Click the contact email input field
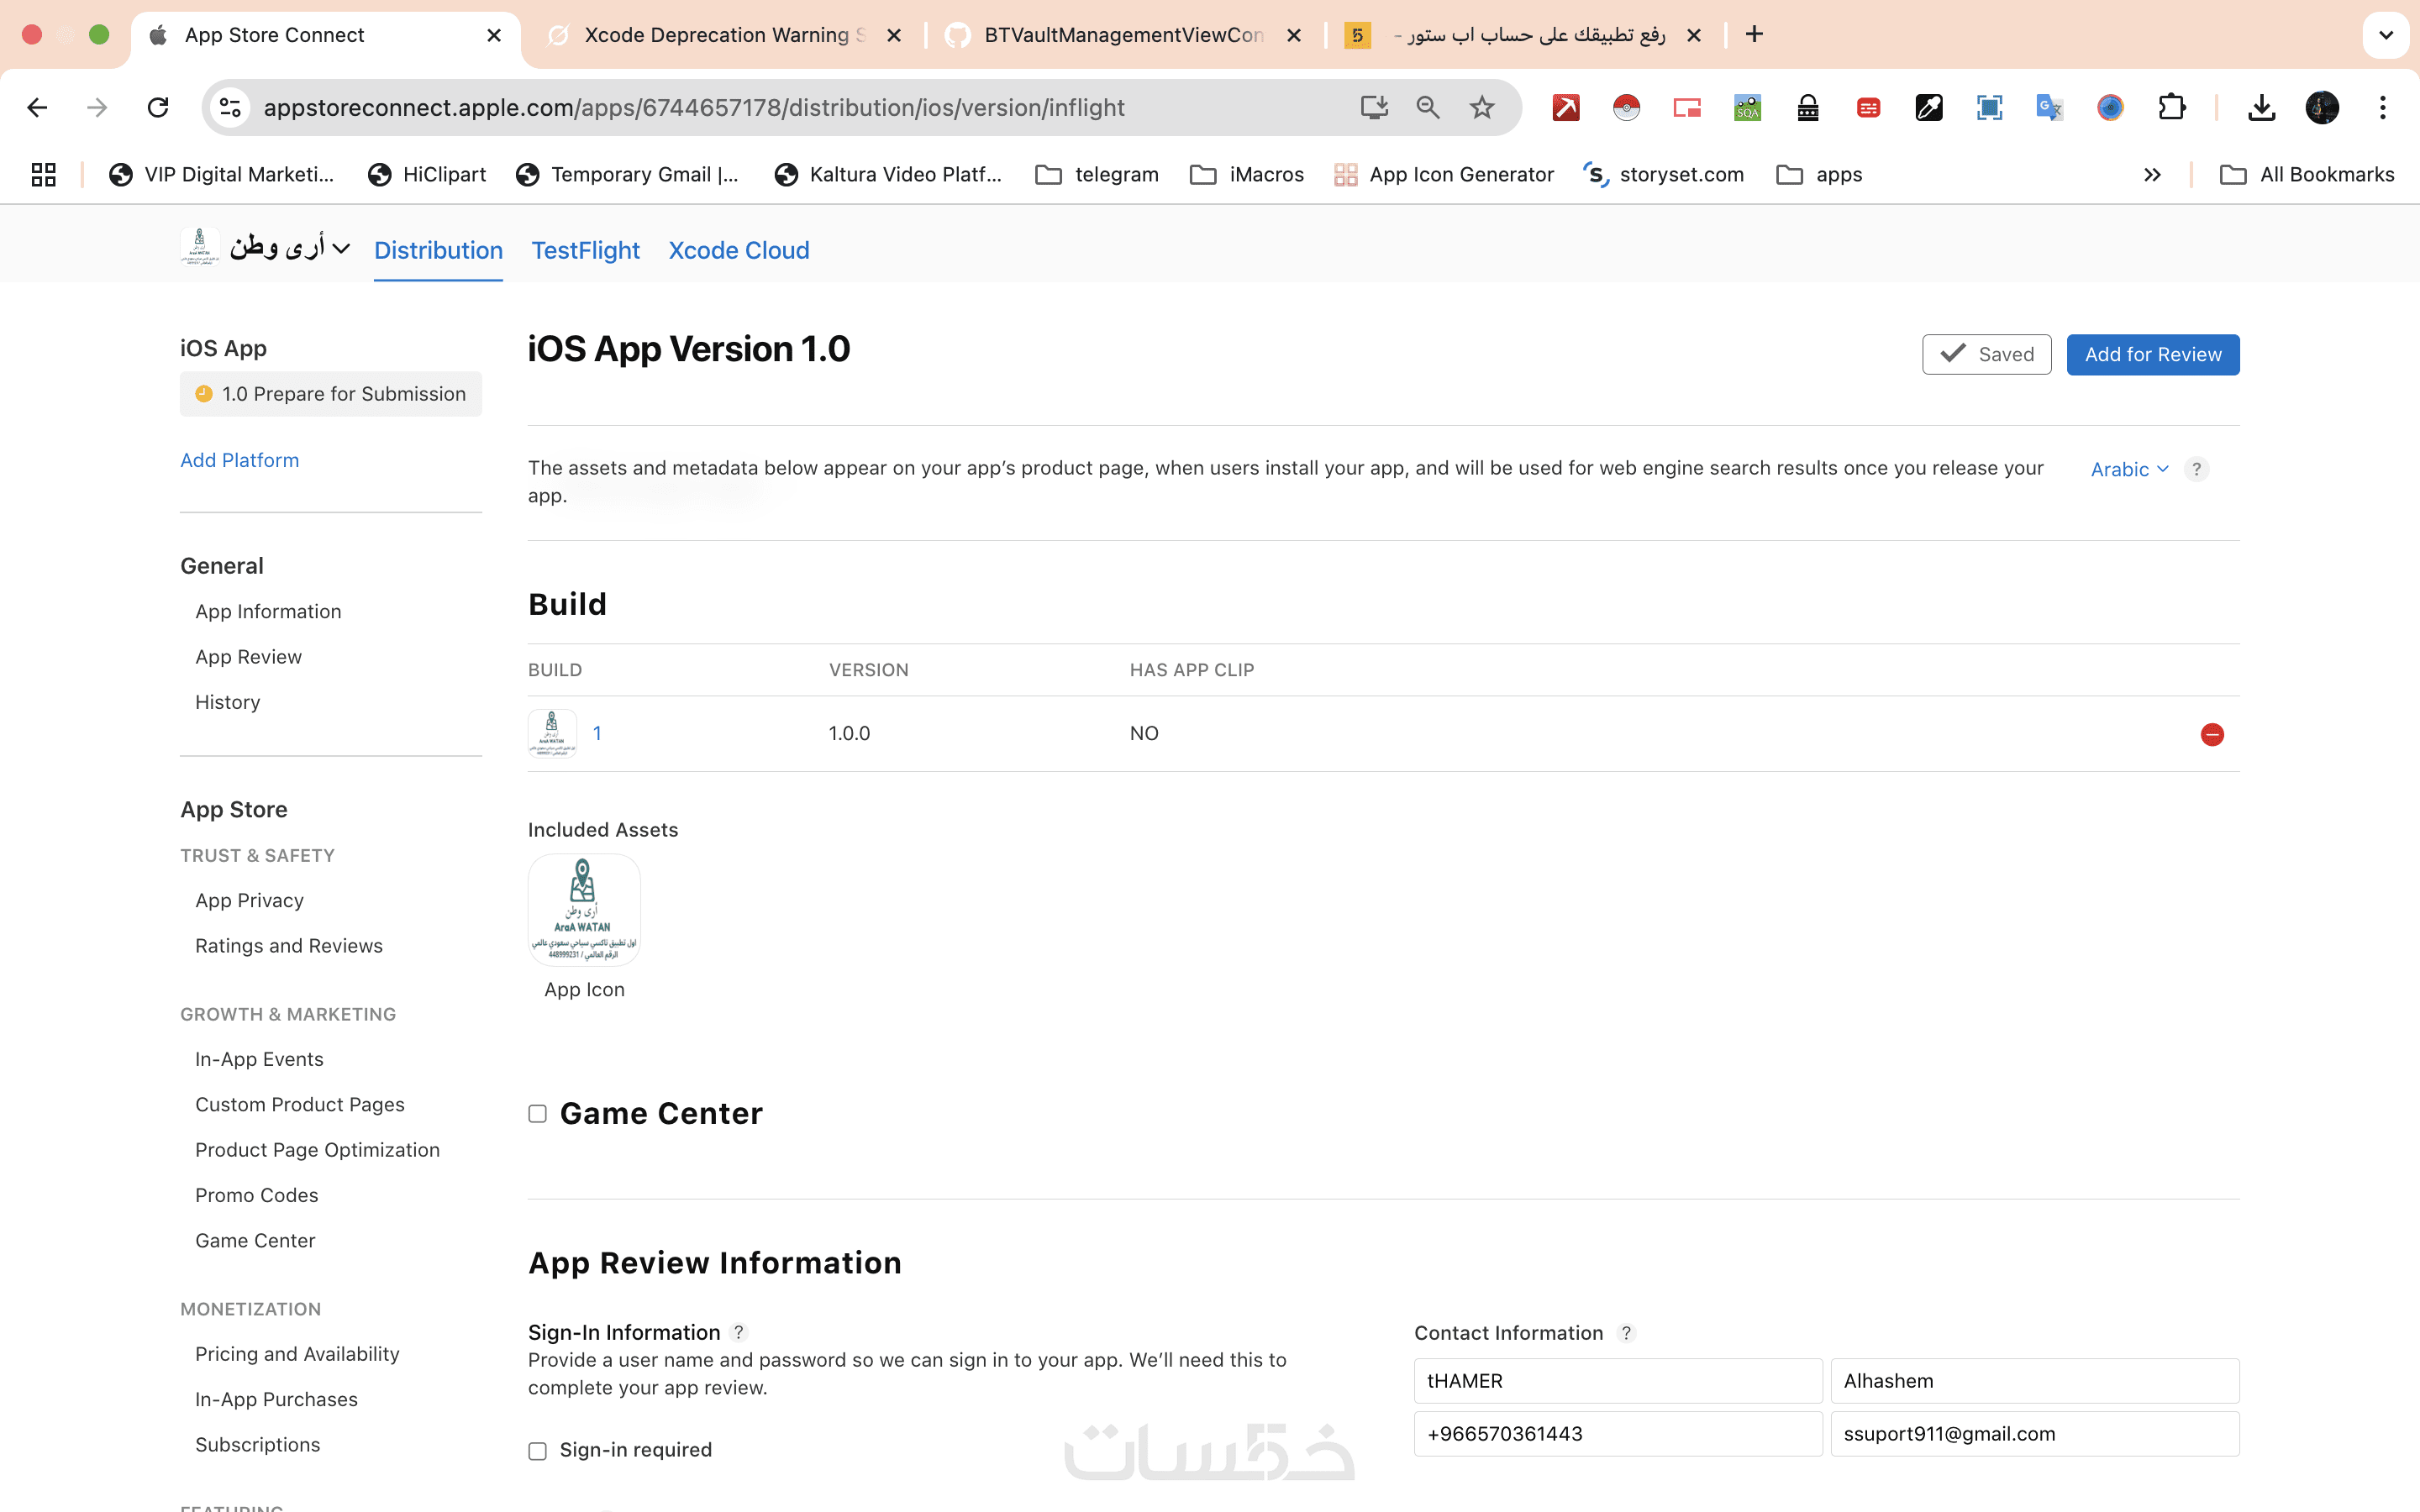The width and height of the screenshot is (2420, 1512). tap(2034, 1434)
